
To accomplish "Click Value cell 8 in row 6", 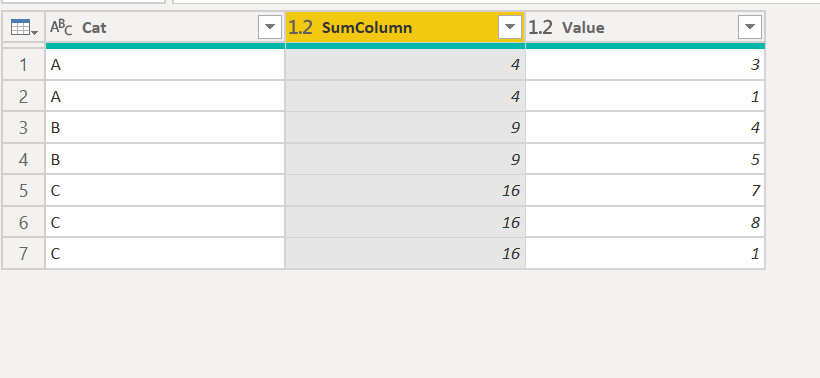I will 645,222.
